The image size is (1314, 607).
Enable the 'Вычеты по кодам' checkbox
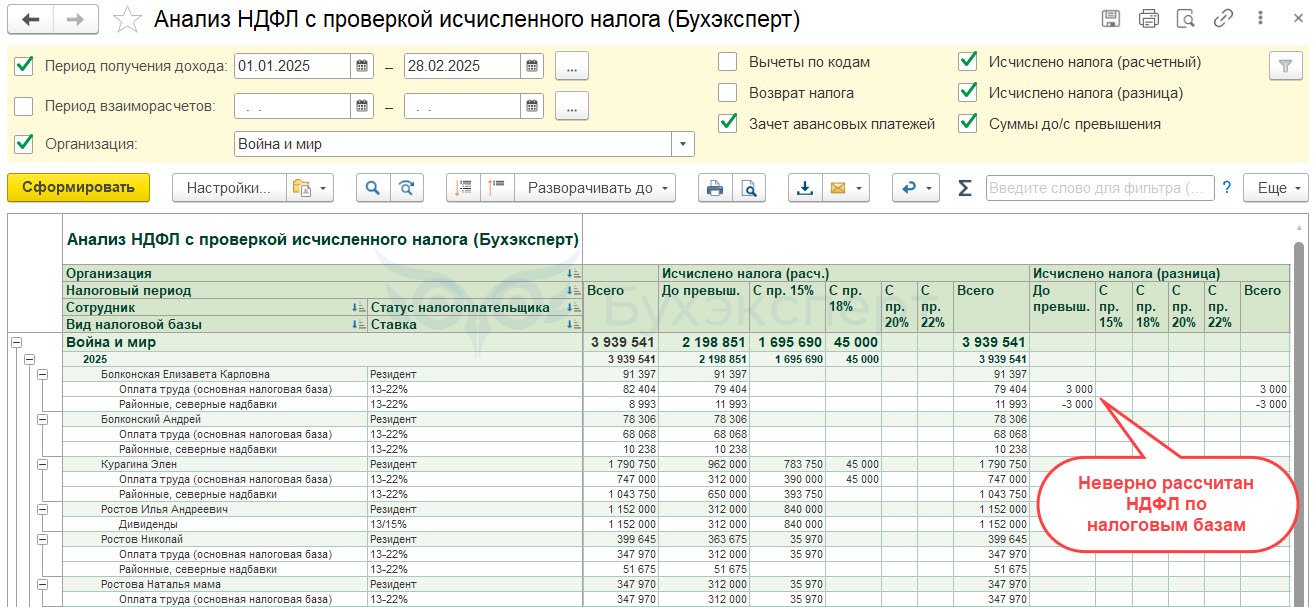point(727,62)
